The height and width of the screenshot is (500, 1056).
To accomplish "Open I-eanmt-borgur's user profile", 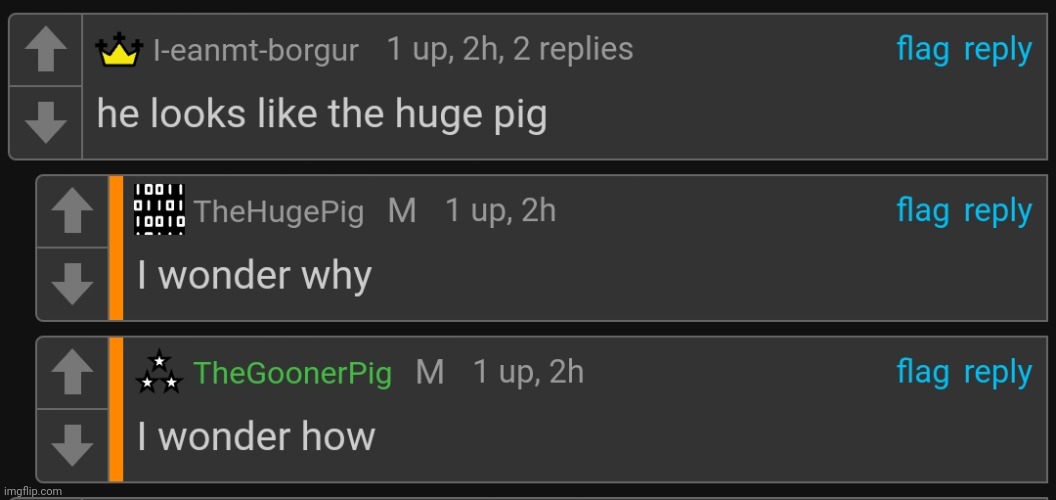I will coord(256,51).
